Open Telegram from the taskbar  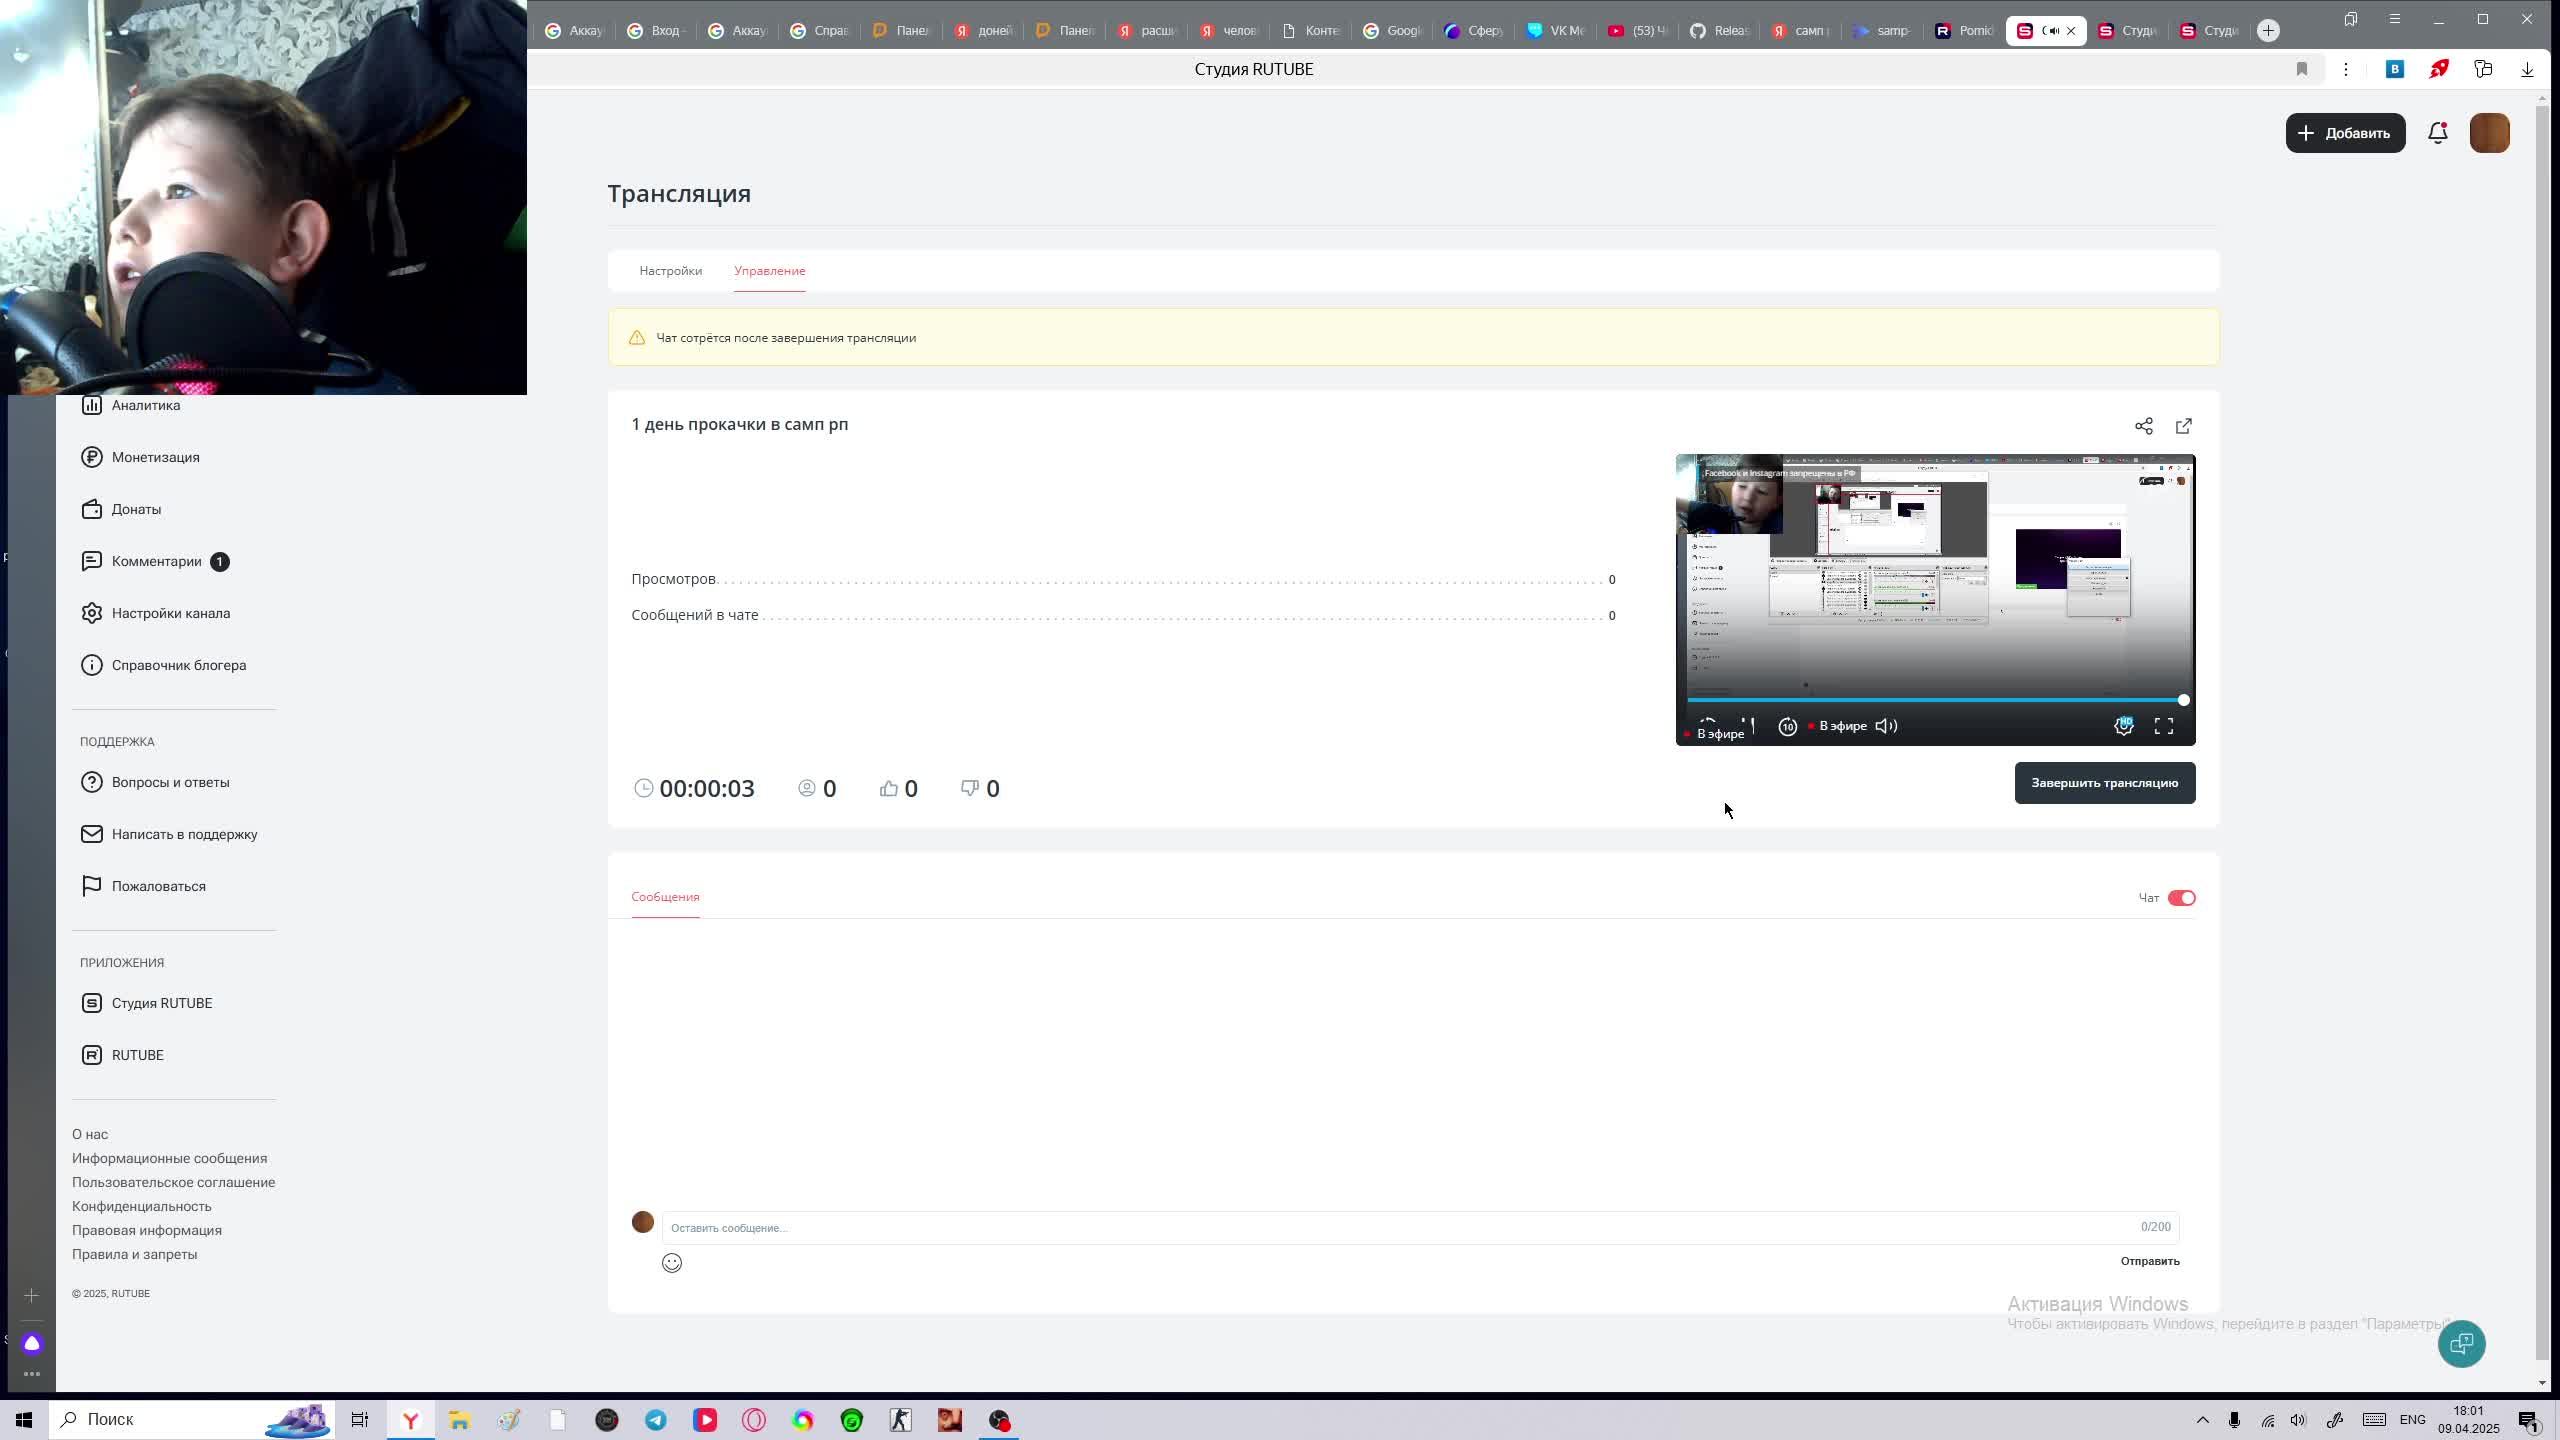point(656,1420)
